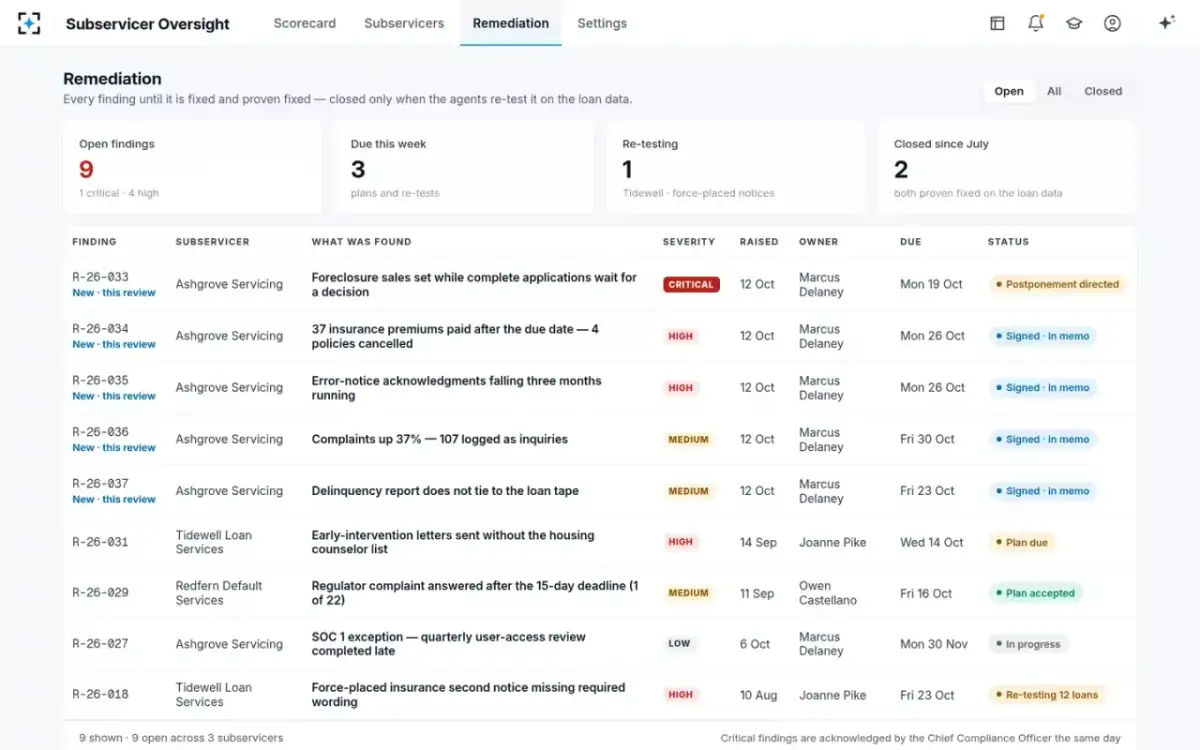Click the Subservicer Oversight app logo
Image resolution: width=1200 pixels, height=750 pixels.
tap(29, 23)
